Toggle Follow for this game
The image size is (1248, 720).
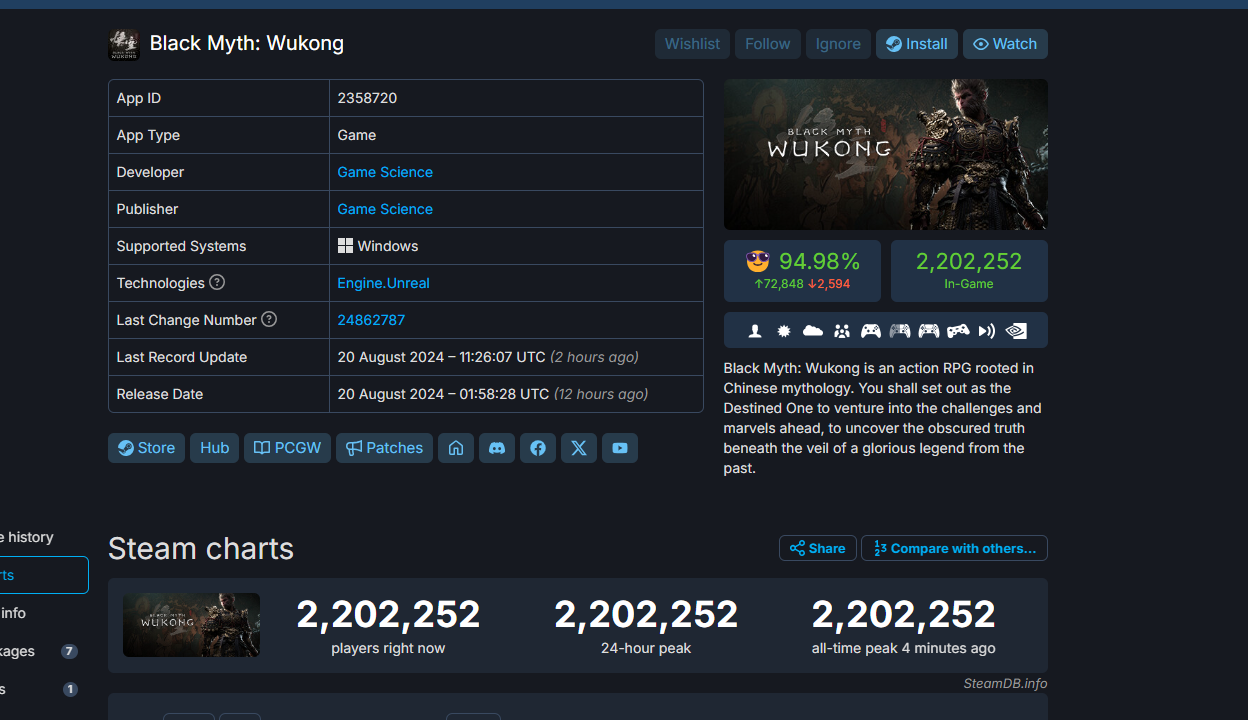pyautogui.click(x=767, y=44)
